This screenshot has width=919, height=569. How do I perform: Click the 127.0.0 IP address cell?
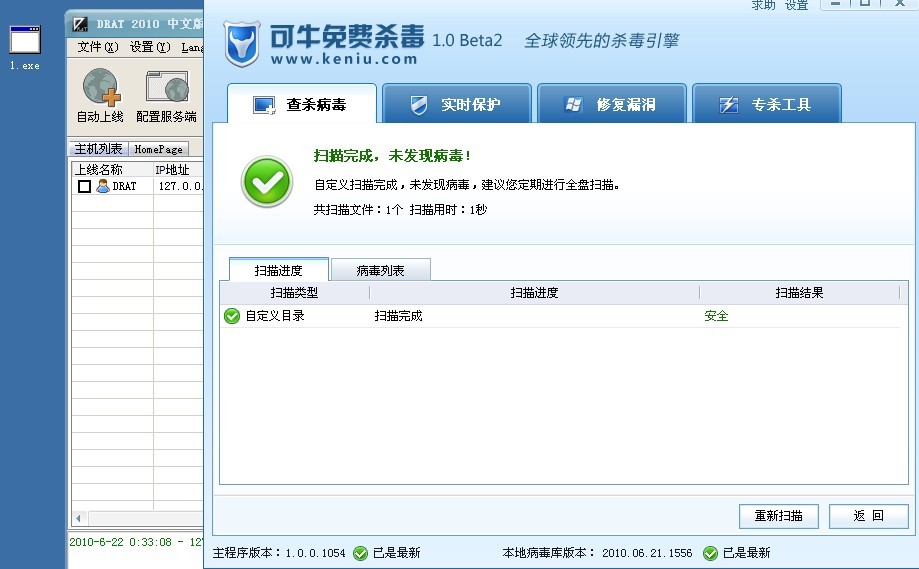click(x=181, y=186)
